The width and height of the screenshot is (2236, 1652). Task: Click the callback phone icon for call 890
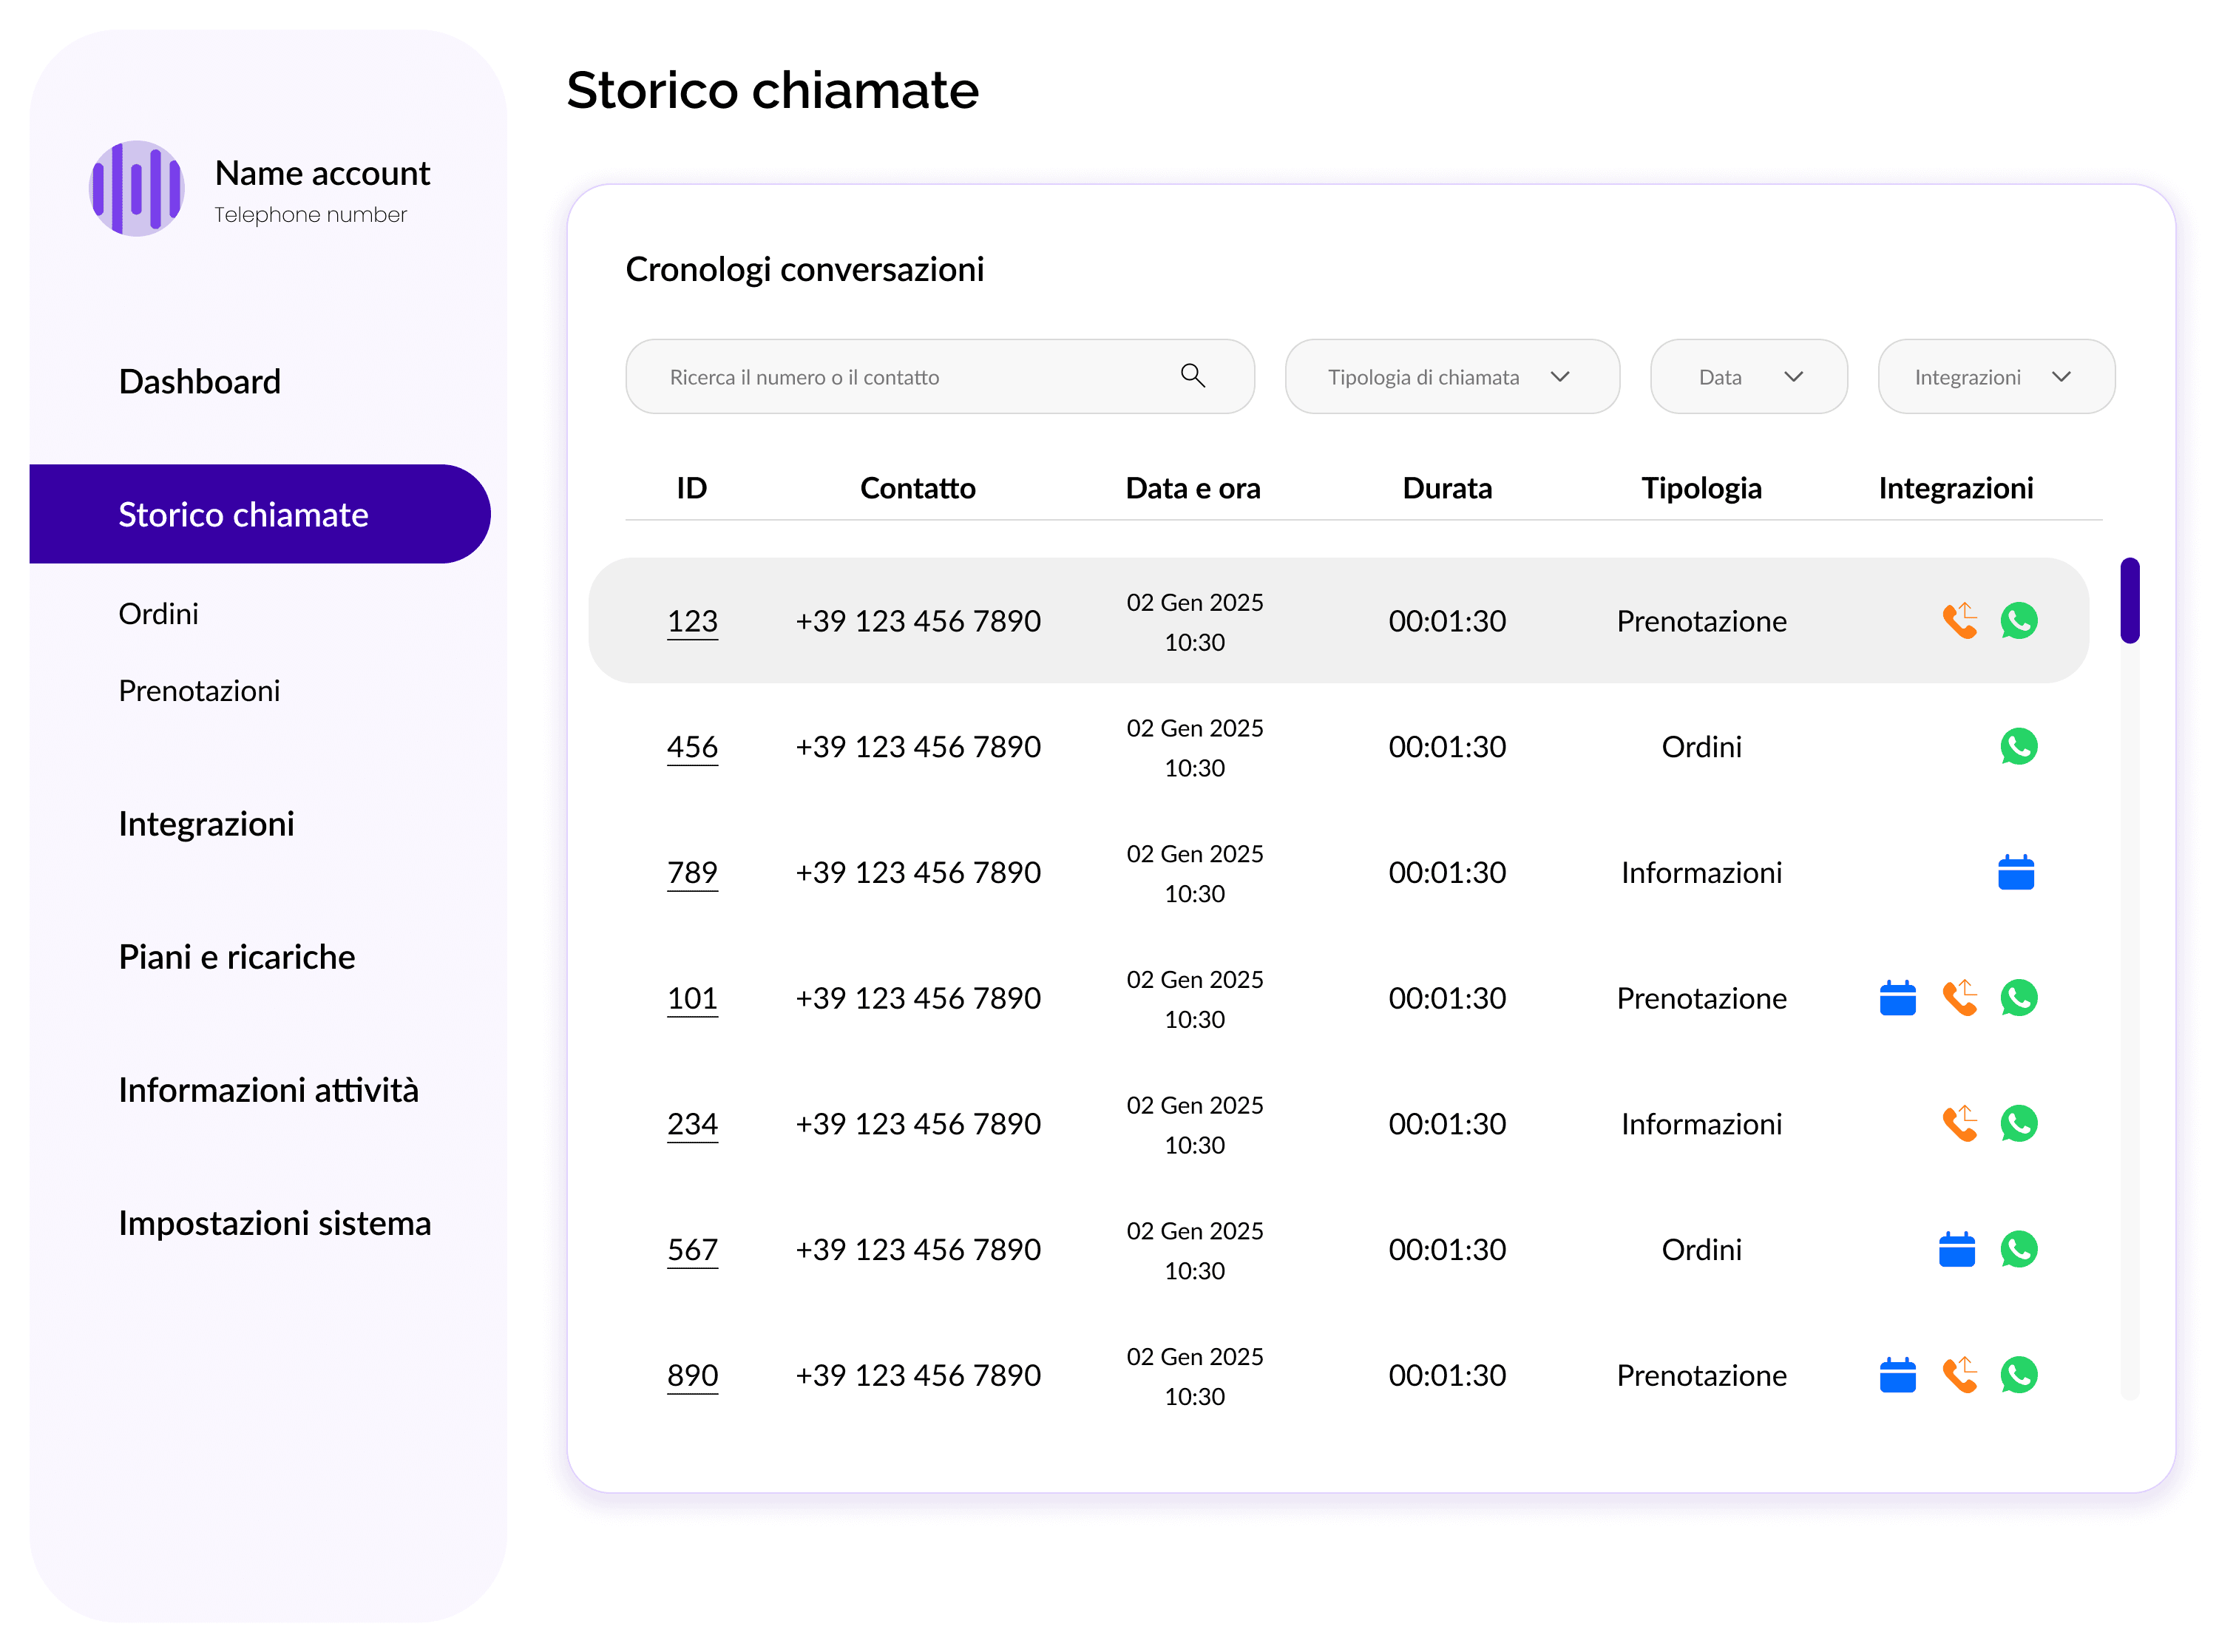point(1959,1374)
